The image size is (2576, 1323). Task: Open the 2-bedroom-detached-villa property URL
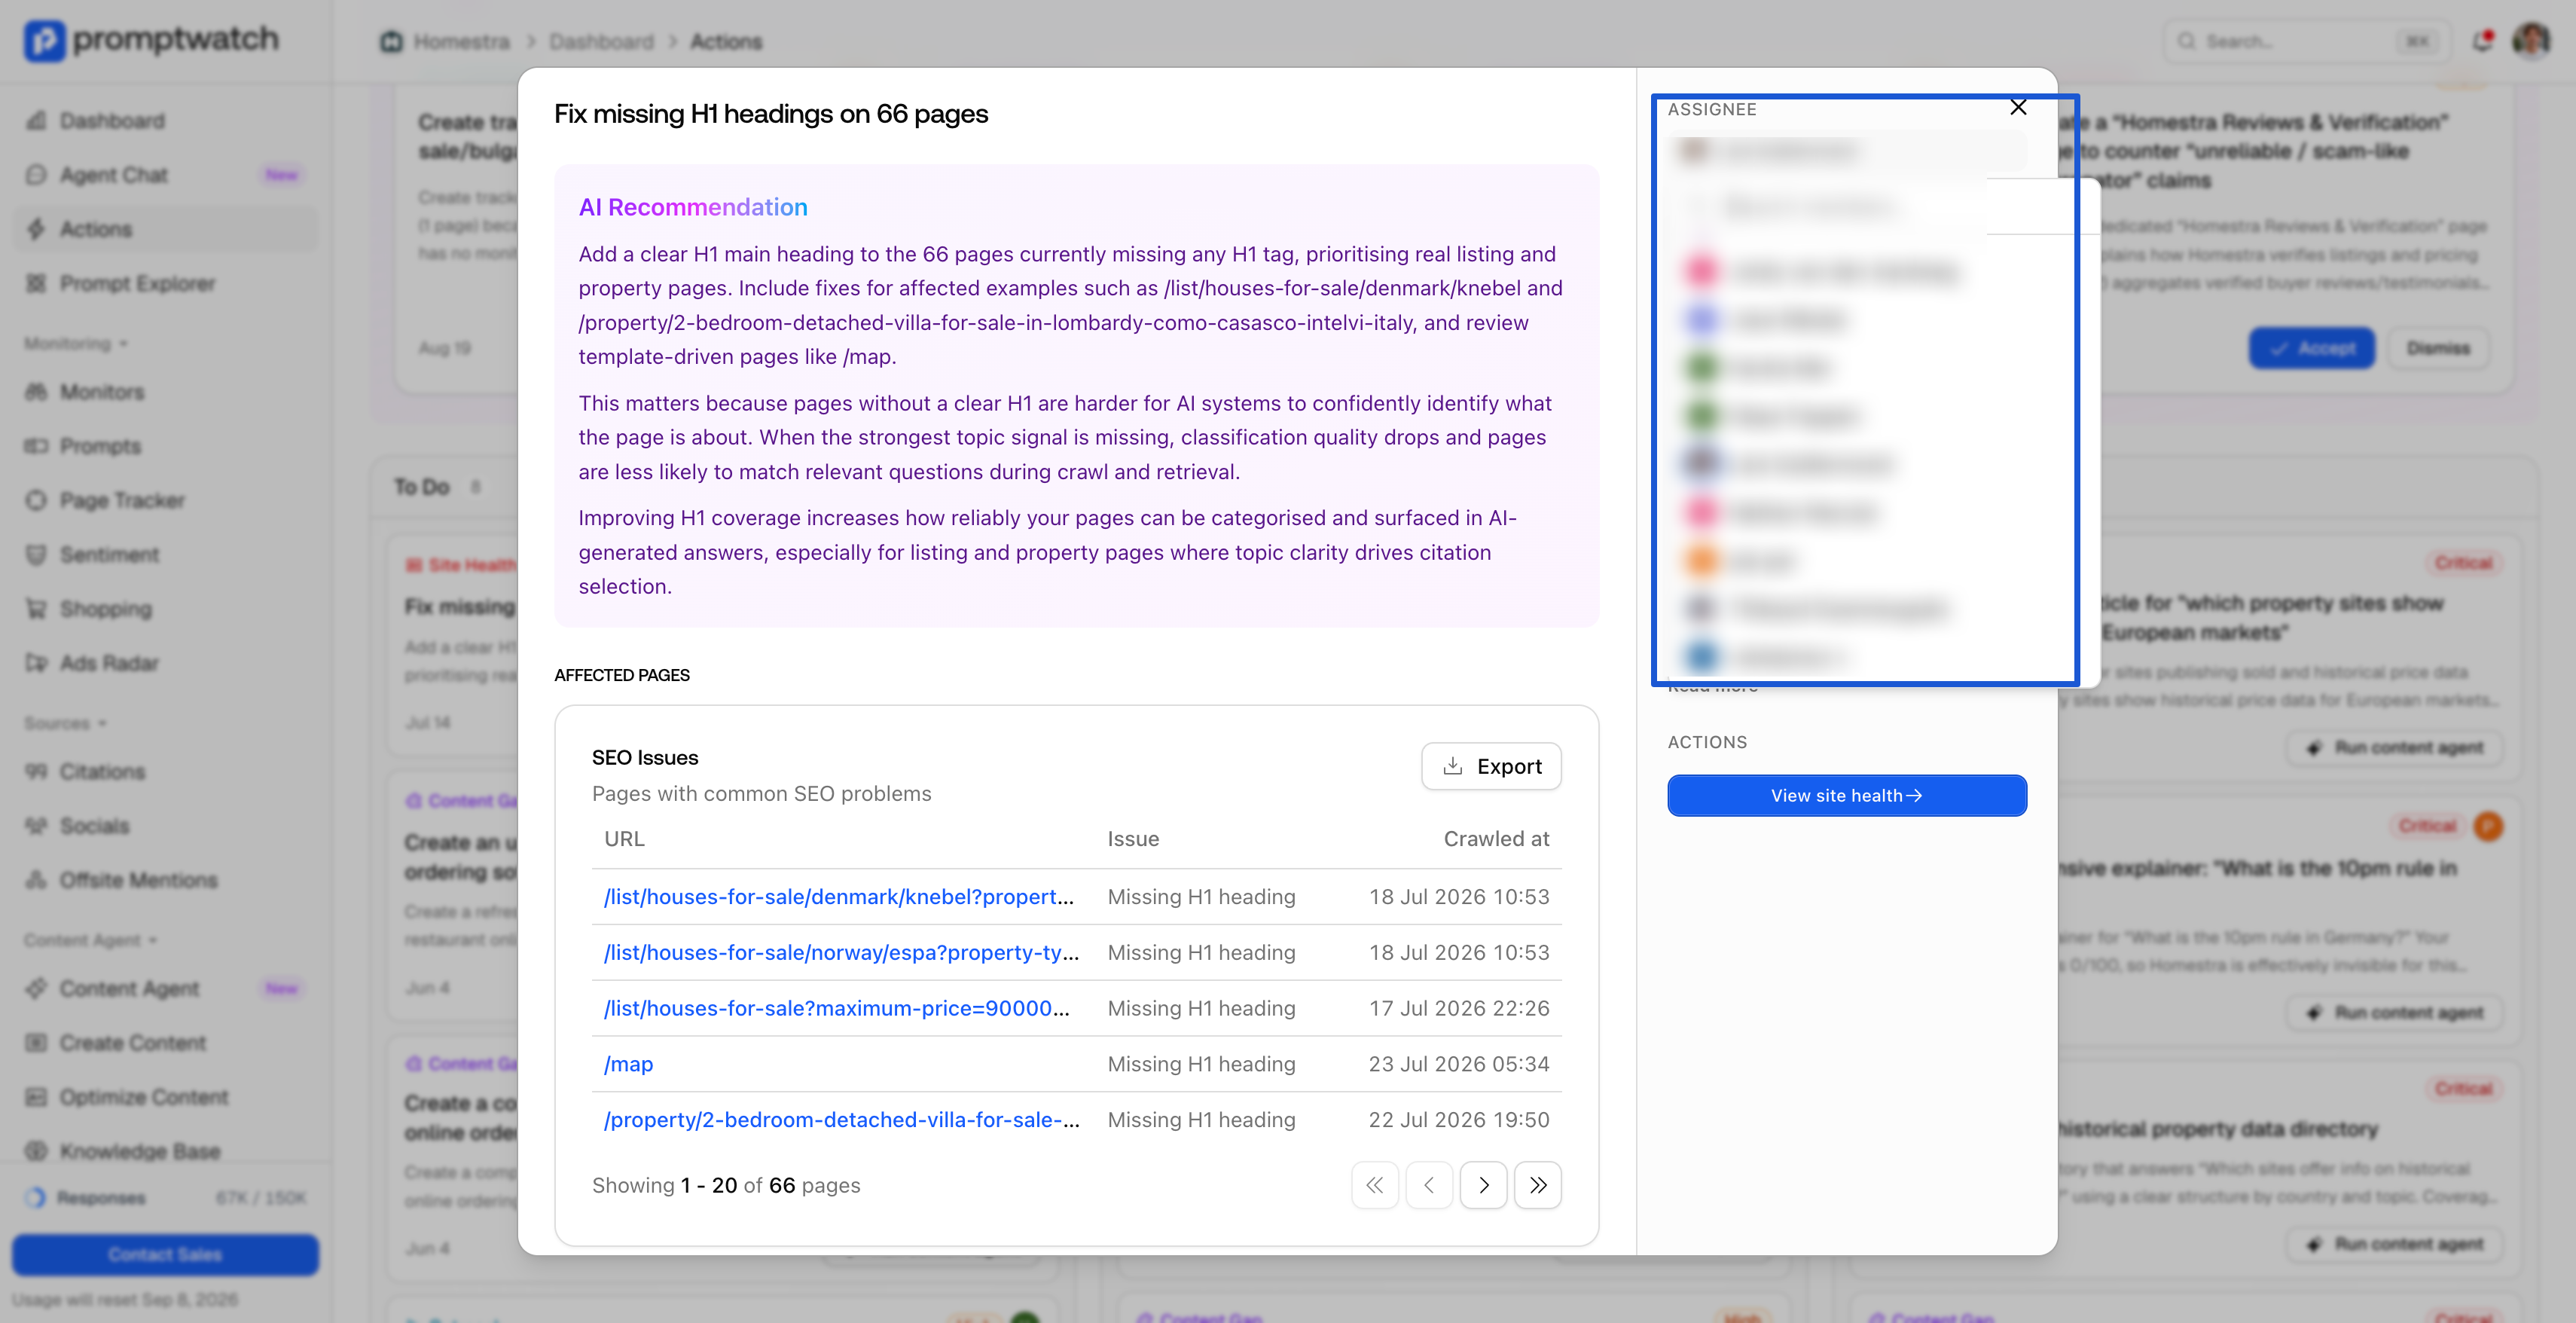click(841, 1120)
